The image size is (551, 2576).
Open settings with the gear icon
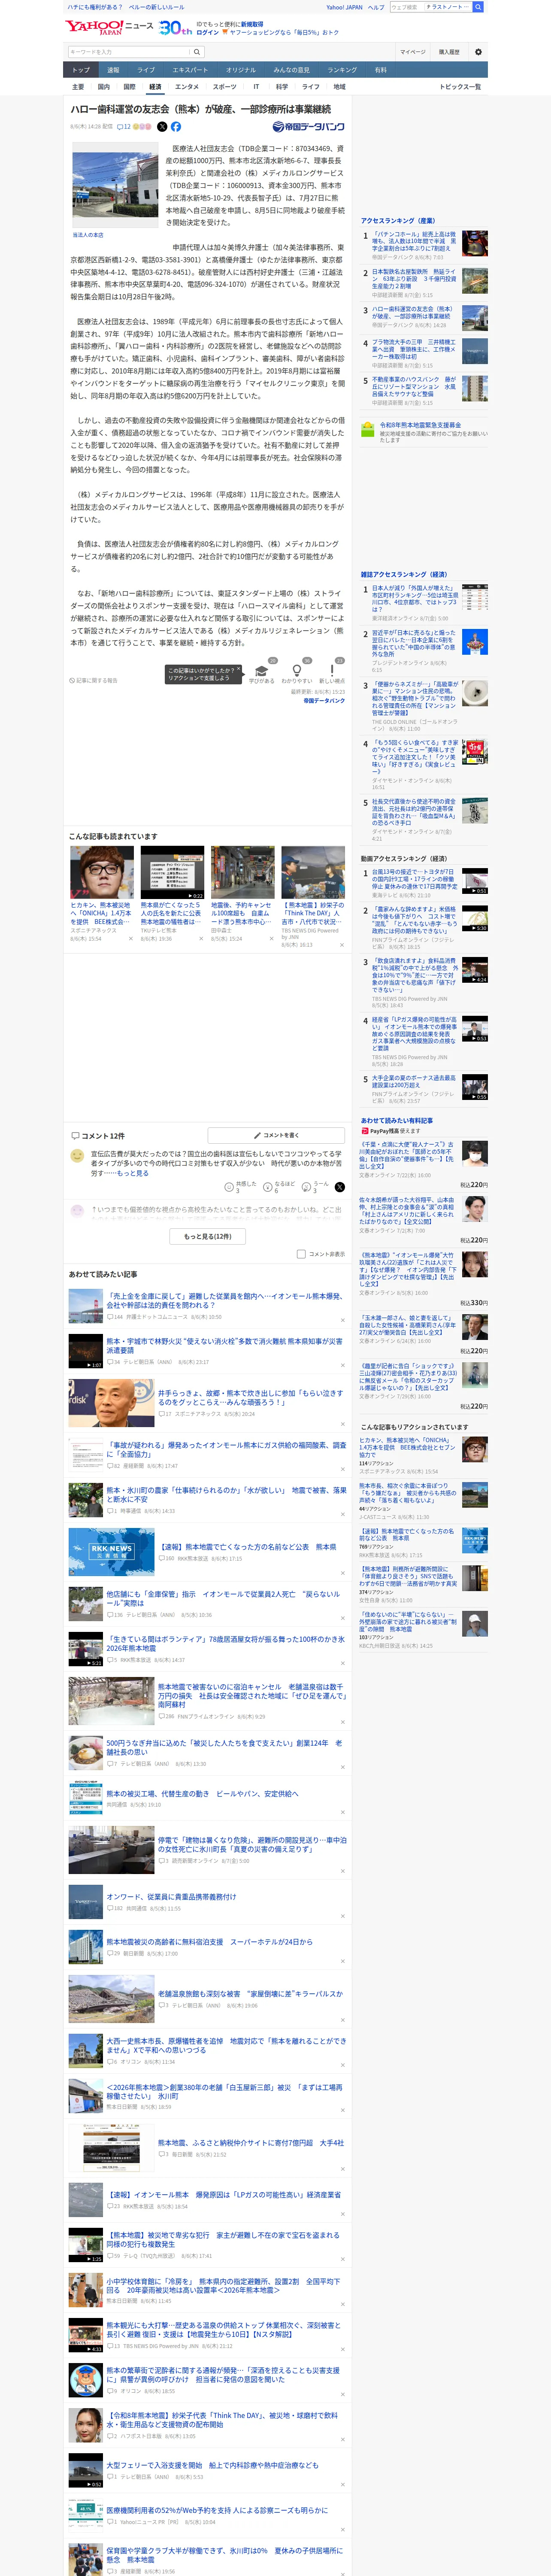pyautogui.click(x=478, y=52)
